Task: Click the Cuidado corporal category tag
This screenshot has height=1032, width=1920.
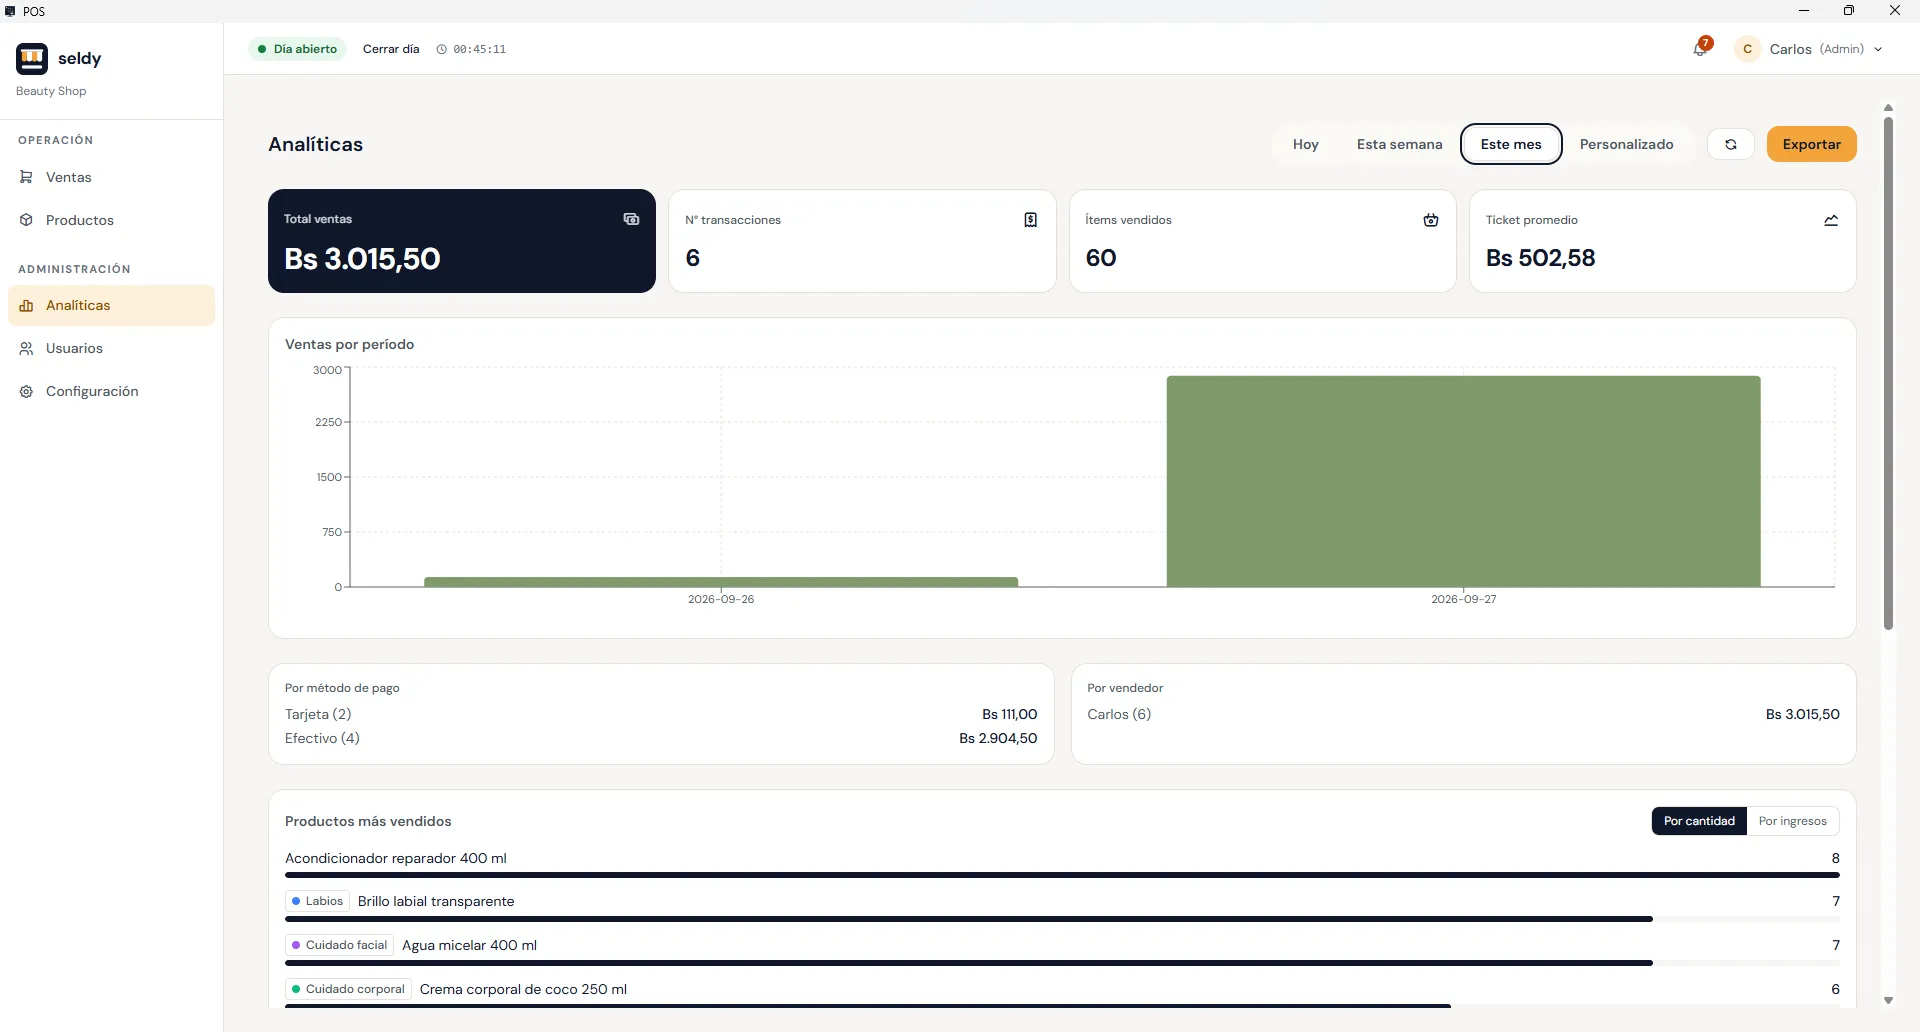Action: [x=348, y=989]
